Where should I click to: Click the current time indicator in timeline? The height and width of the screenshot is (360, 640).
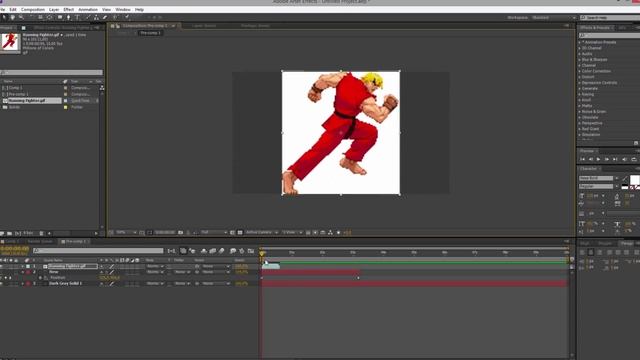click(x=262, y=253)
